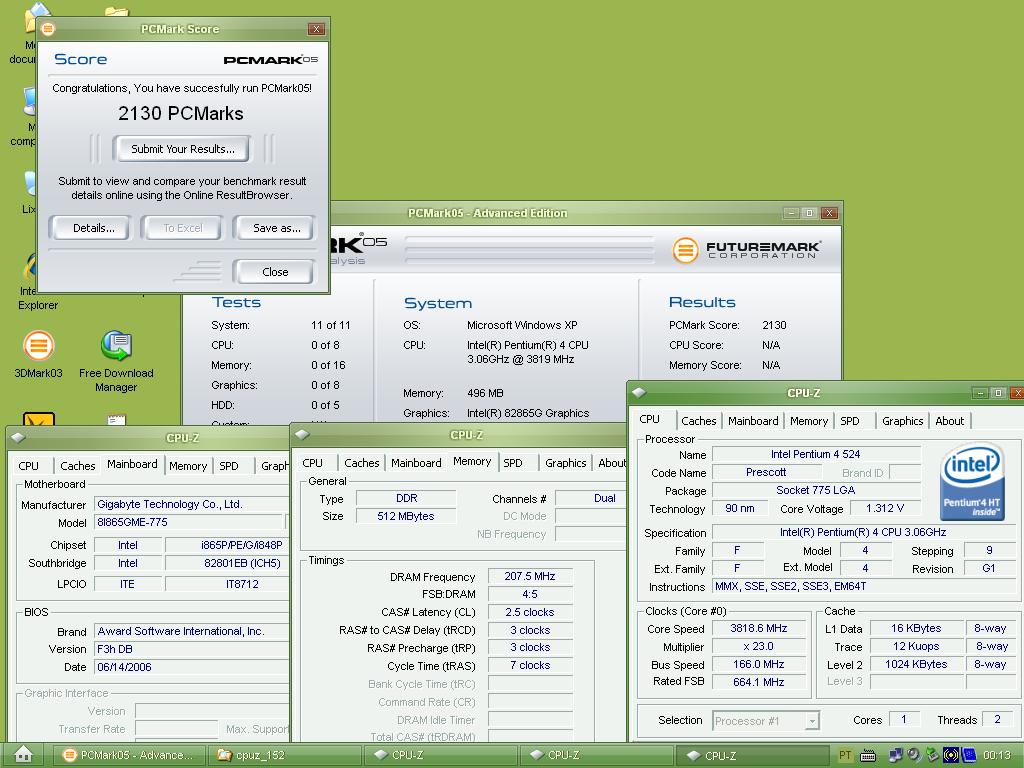The image size is (1024, 768).
Task: Click the Manufacturer Gigabyte Technology field
Action: (191, 504)
